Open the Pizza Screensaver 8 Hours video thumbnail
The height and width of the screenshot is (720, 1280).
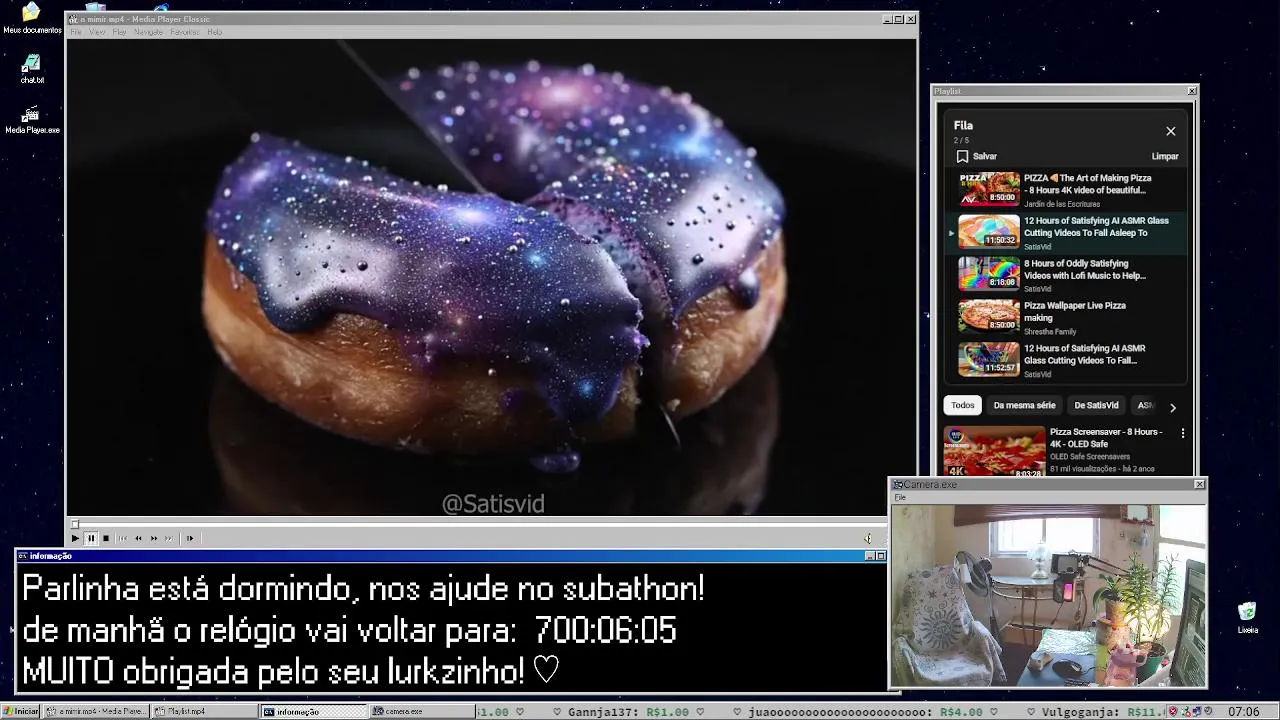[x=994, y=452]
